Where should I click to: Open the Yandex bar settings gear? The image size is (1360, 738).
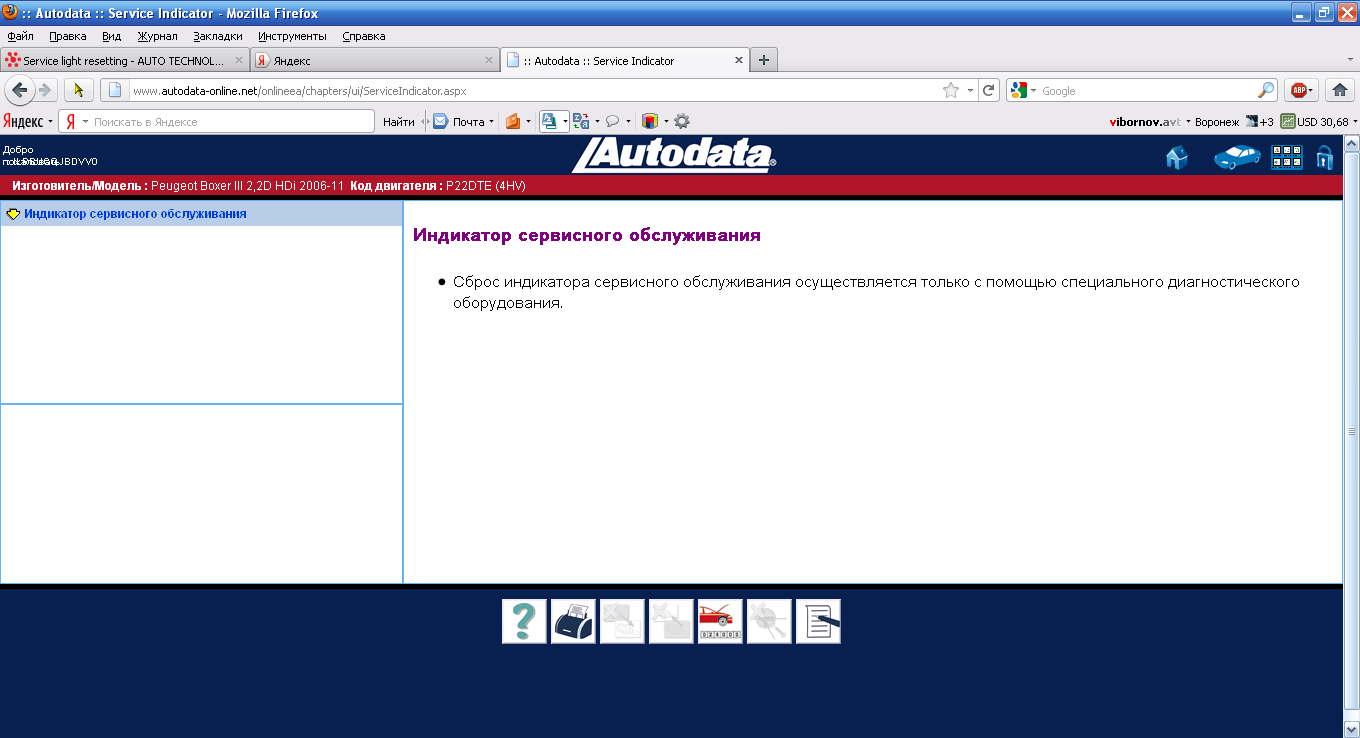[x=682, y=121]
